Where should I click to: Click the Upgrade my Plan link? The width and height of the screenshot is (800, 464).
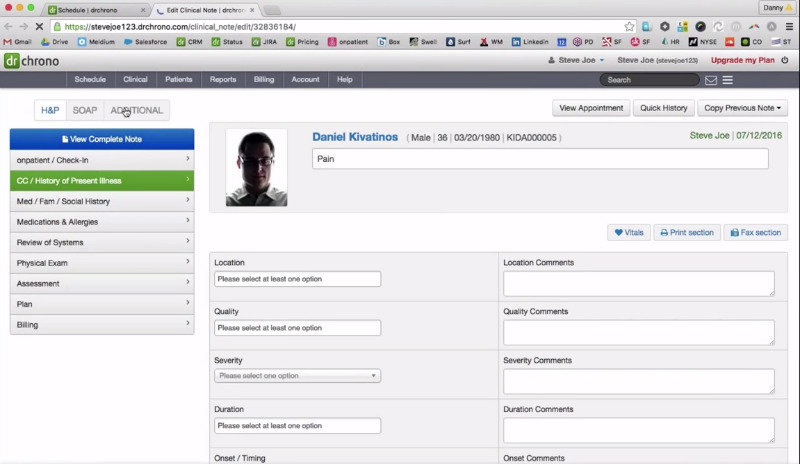[747, 61]
